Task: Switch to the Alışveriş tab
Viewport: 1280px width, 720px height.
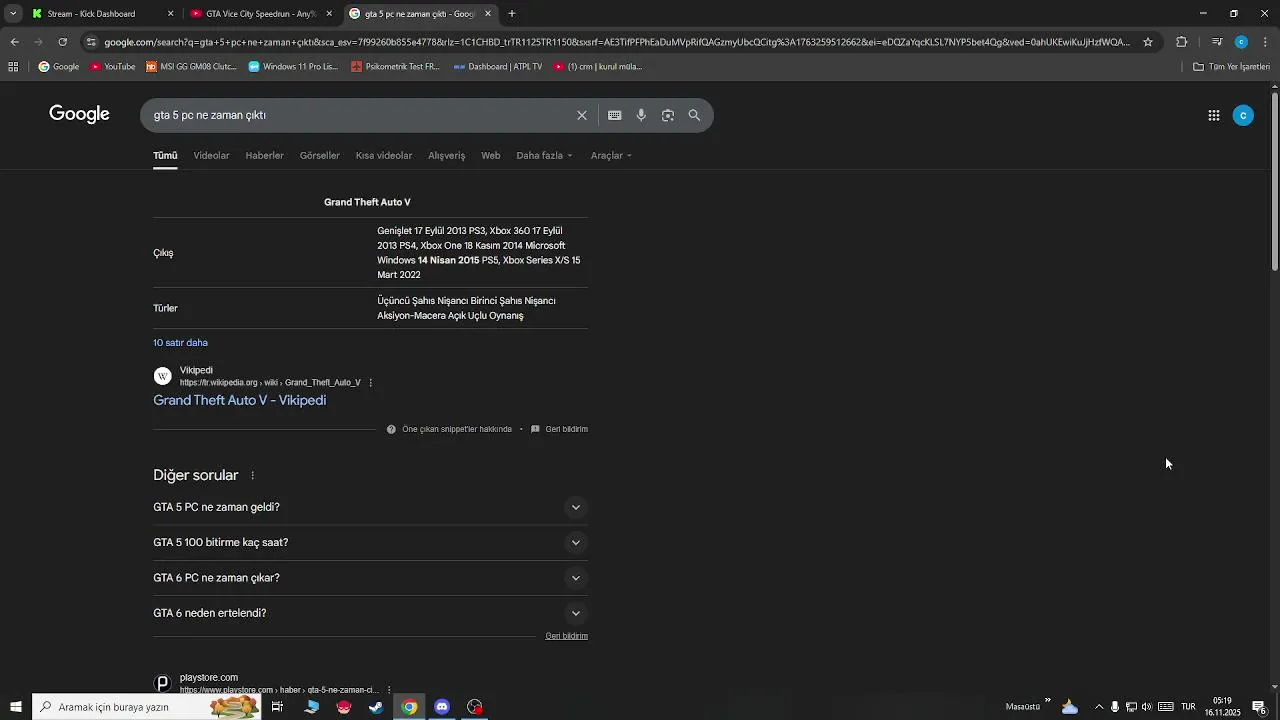Action: click(446, 156)
